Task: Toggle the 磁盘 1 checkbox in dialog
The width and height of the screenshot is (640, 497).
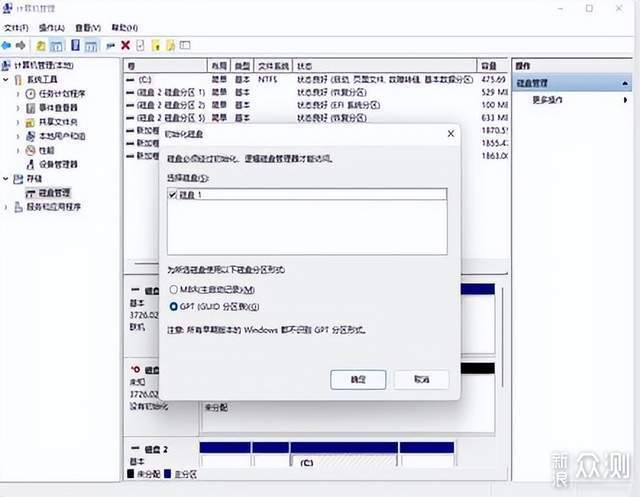Action: pyautogui.click(x=173, y=195)
